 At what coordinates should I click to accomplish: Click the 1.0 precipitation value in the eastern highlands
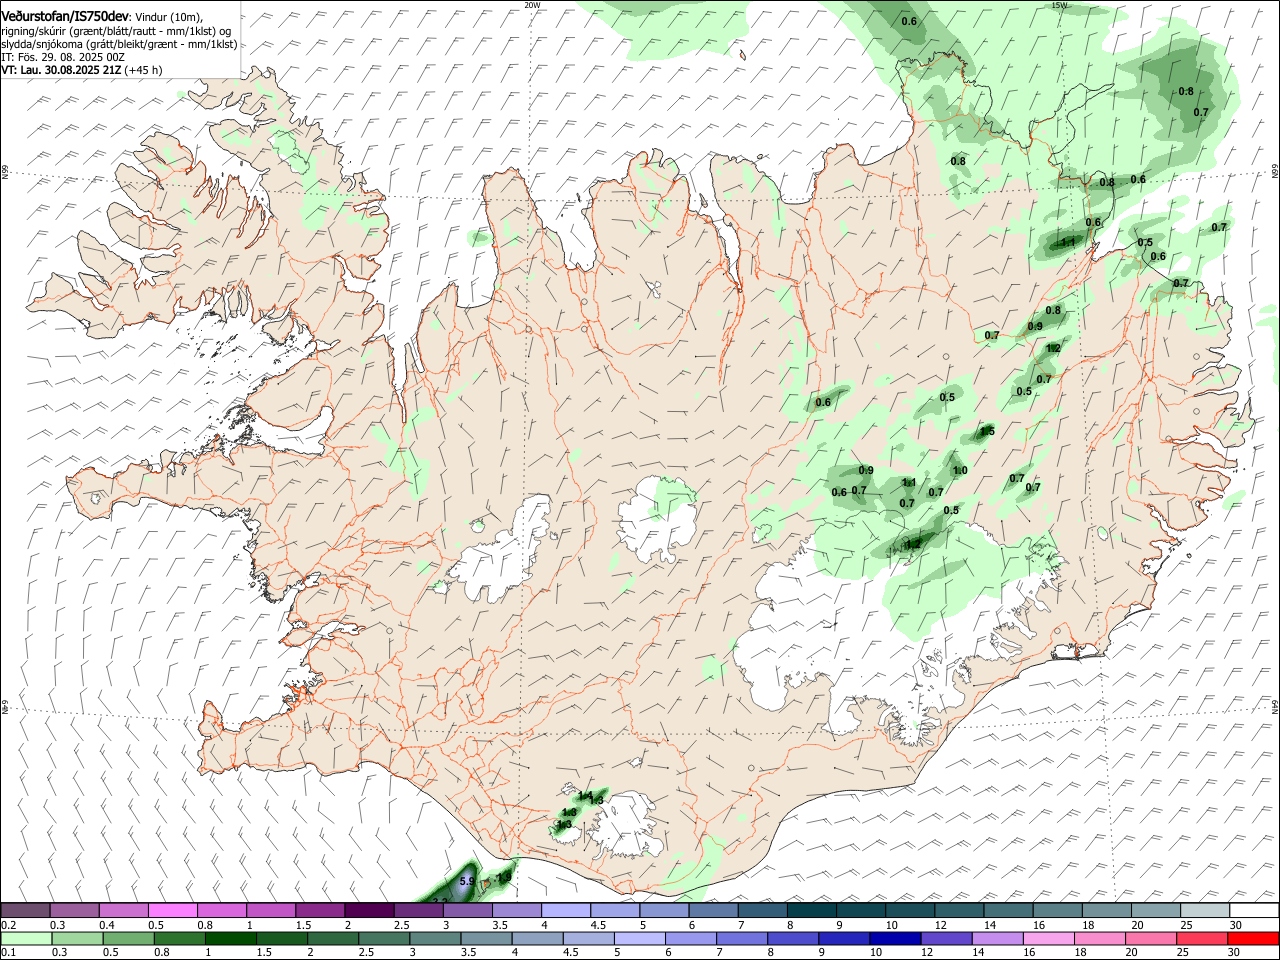960,471
